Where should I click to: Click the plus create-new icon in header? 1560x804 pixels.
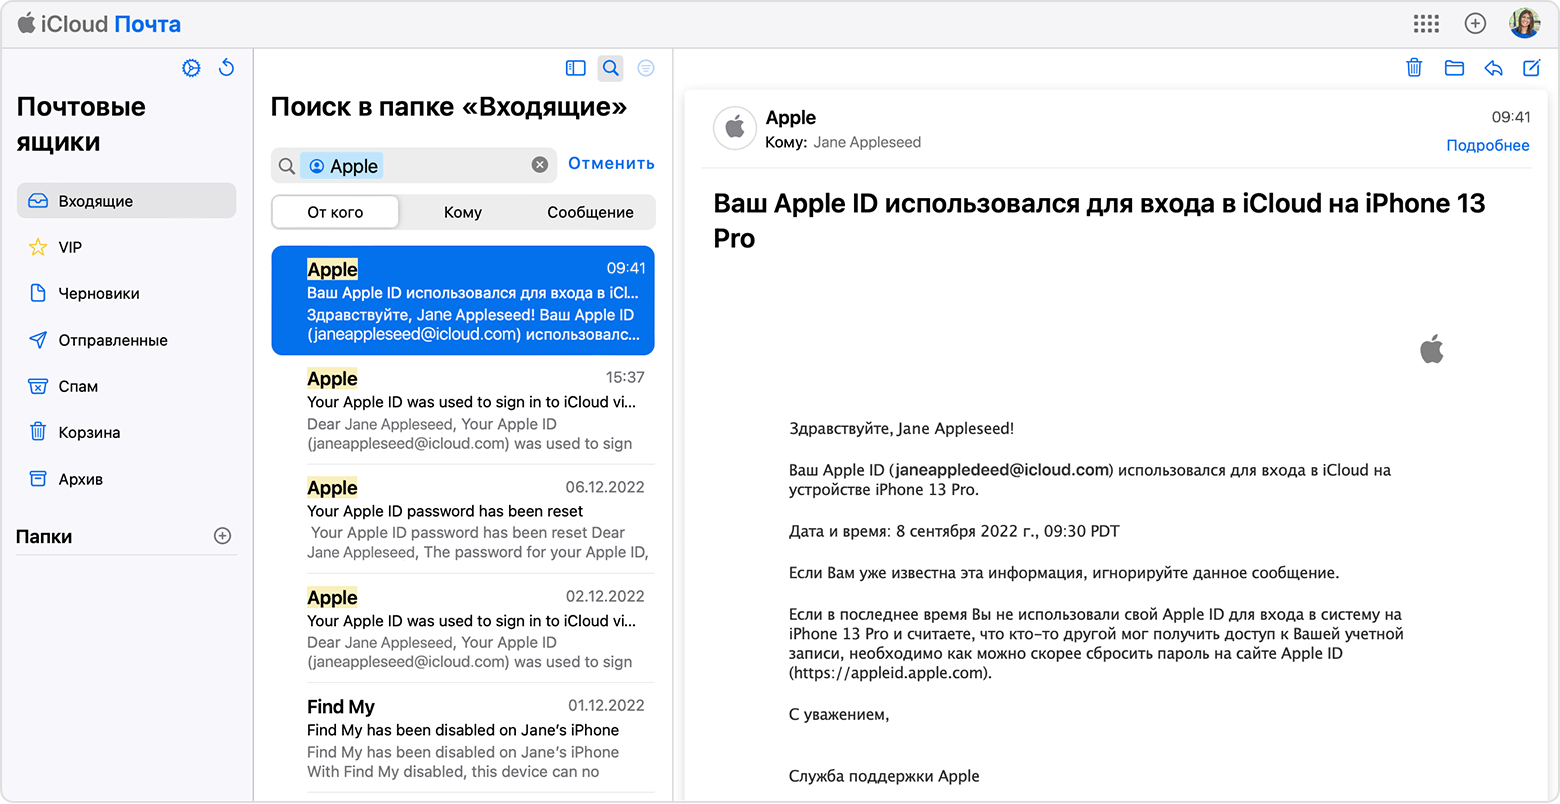1475,23
